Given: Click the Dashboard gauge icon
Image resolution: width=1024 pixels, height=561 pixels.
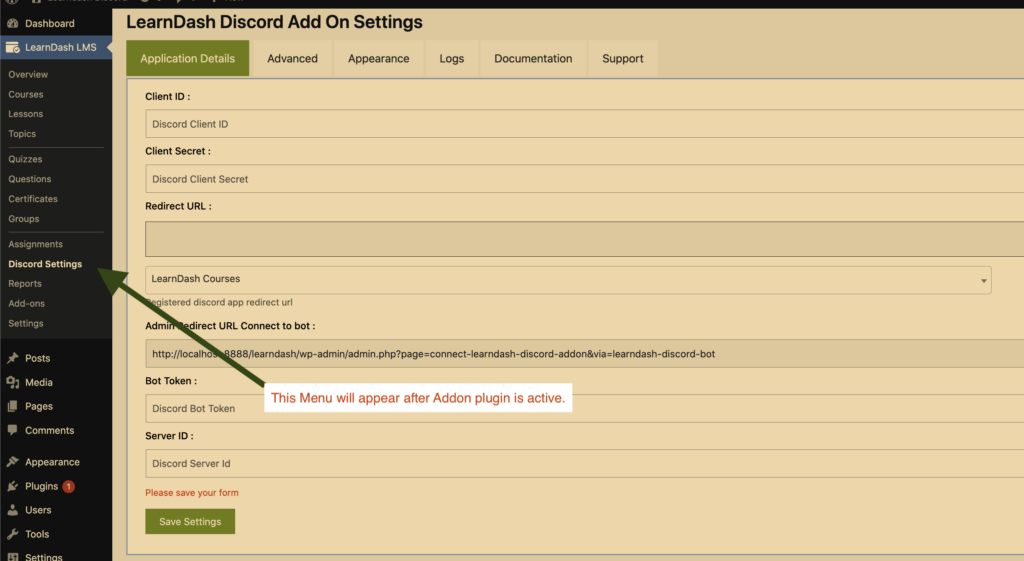Looking at the screenshot, I should (12, 24).
